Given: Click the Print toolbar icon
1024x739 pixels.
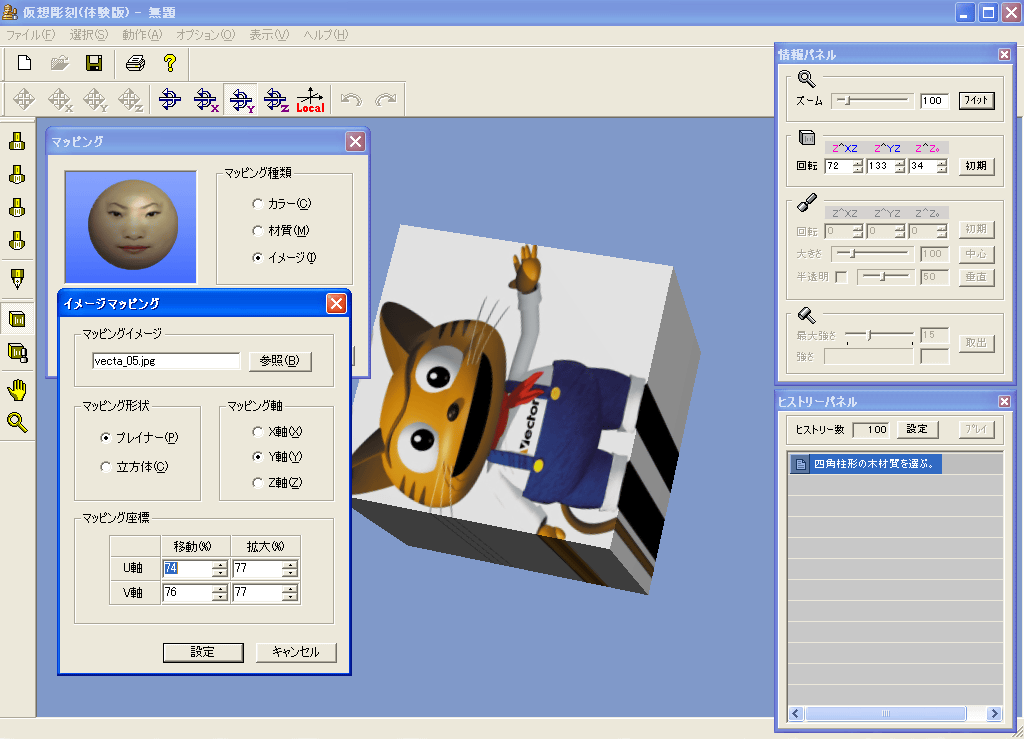Looking at the screenshot, I should click(135, 63).
